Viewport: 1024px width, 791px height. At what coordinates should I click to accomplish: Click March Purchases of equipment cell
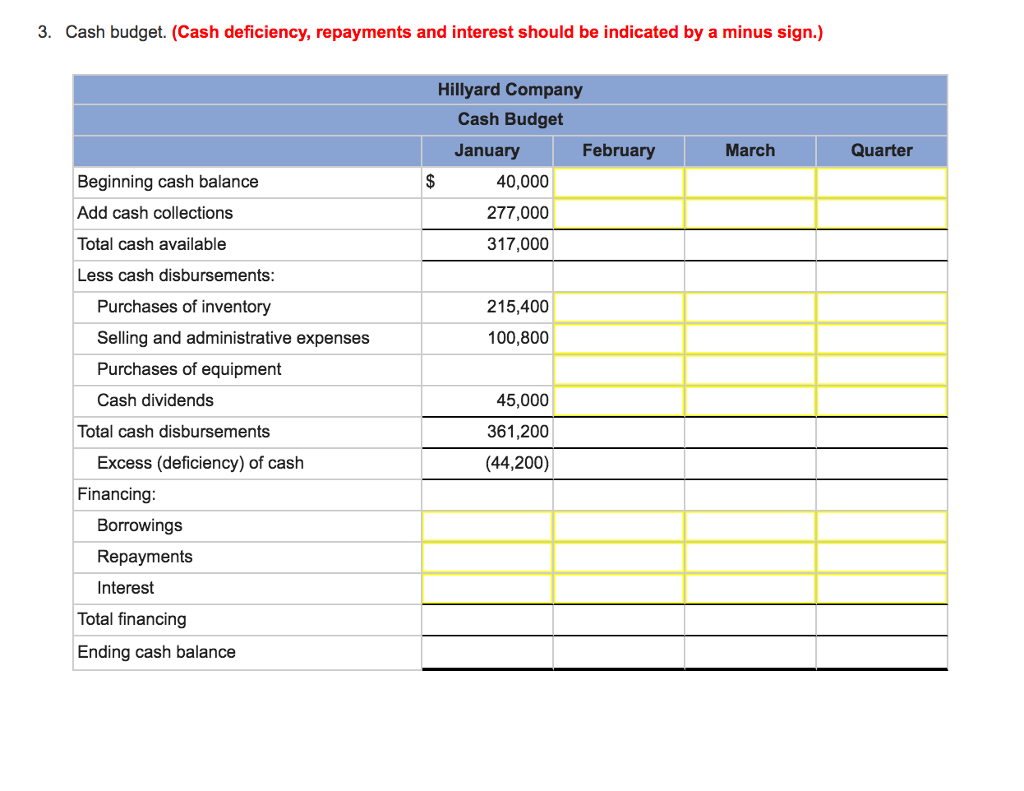[x=750, y=370]
